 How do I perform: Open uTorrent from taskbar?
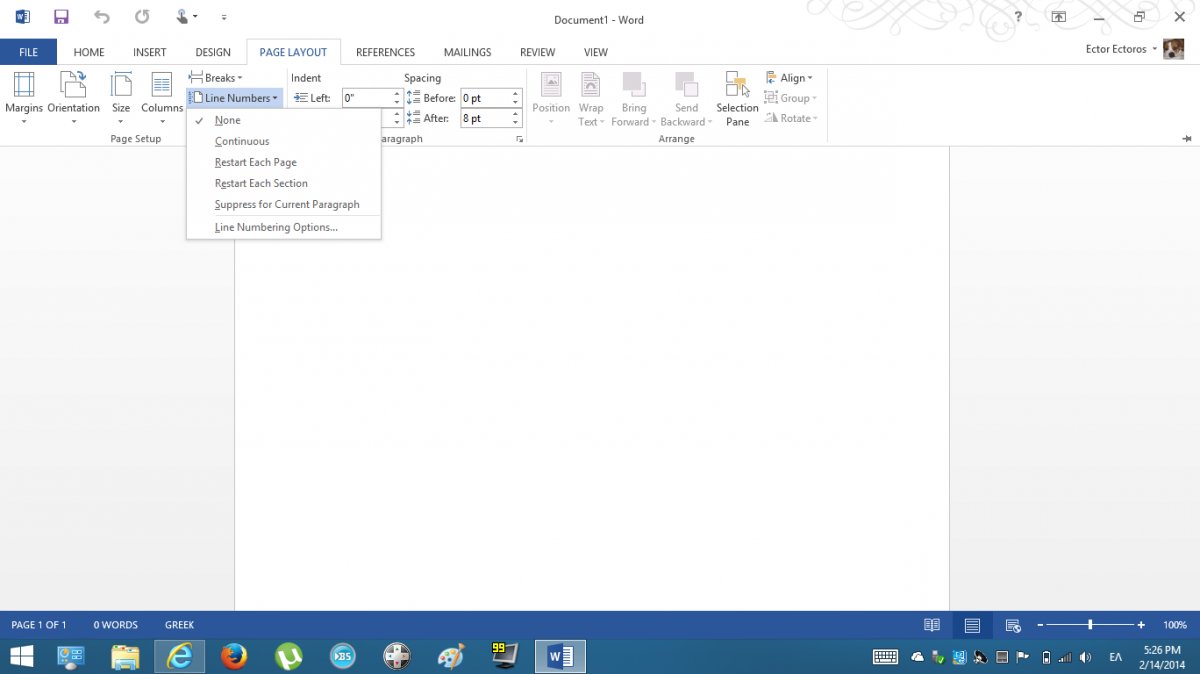[289, 656]
